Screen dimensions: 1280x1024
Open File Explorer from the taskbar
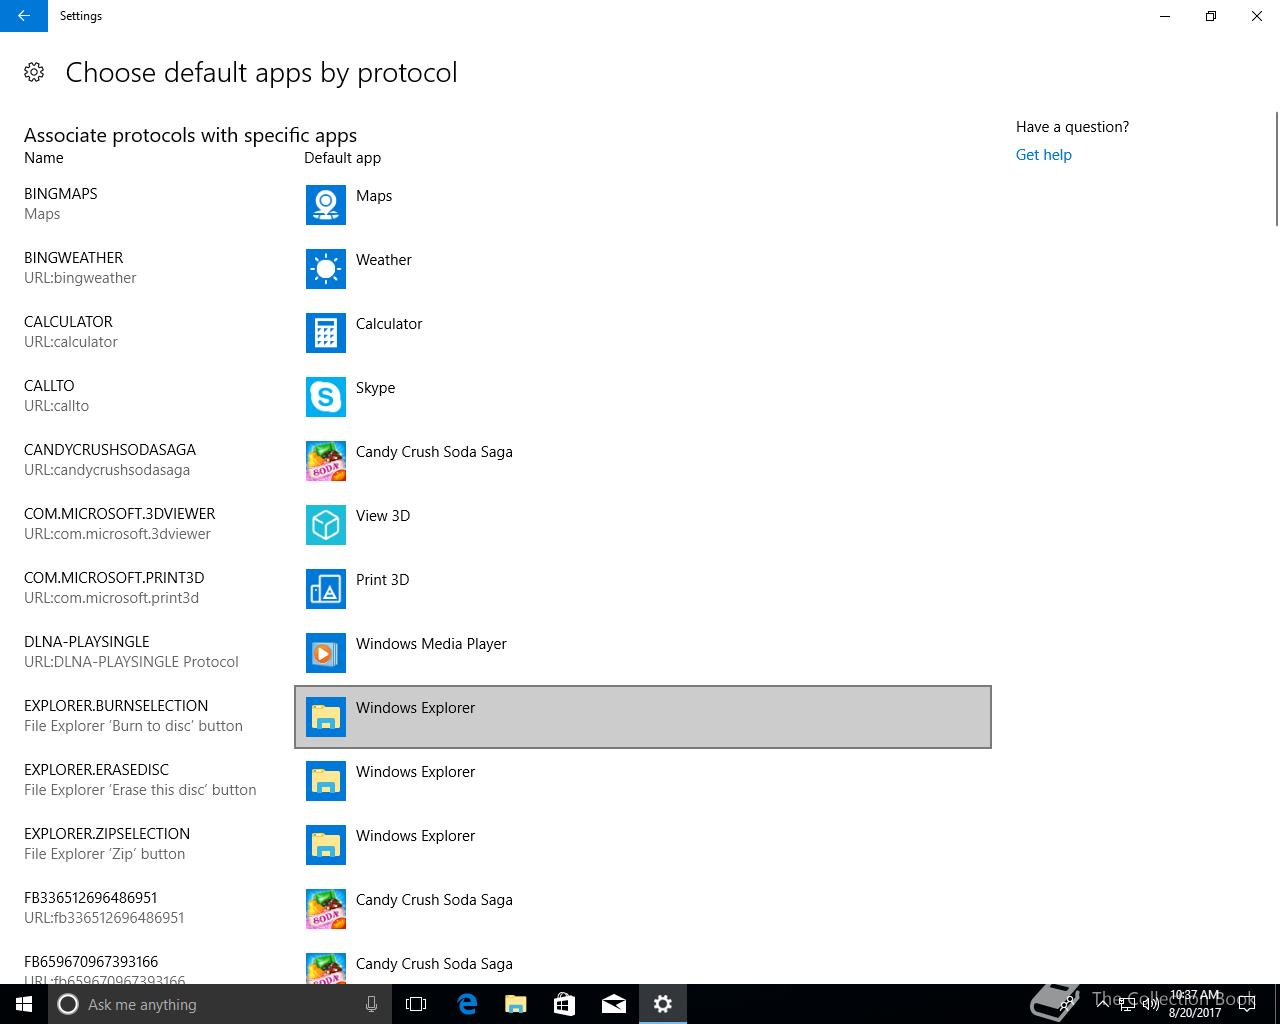515,1004
